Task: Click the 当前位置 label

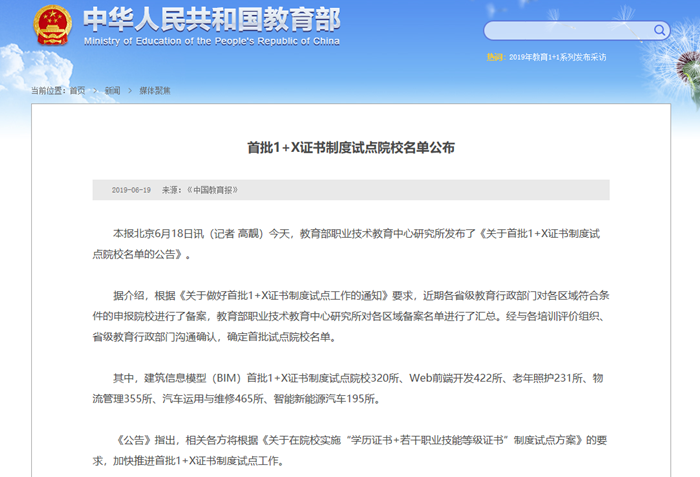Action: (49, 91)
